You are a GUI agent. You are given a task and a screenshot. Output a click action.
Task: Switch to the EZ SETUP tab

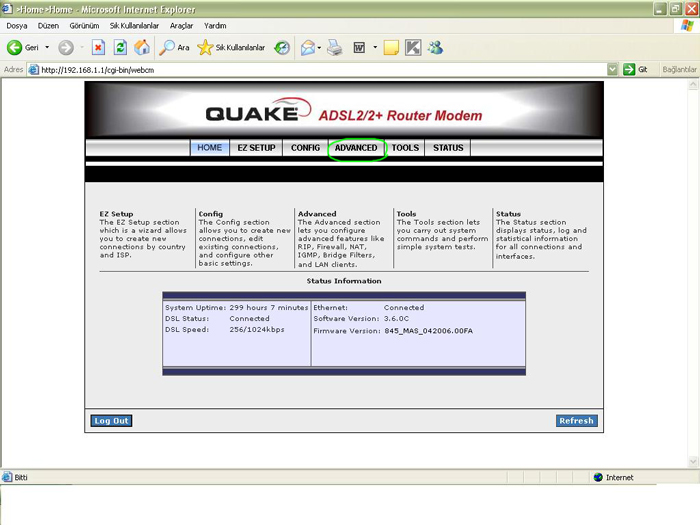[256, 148]
